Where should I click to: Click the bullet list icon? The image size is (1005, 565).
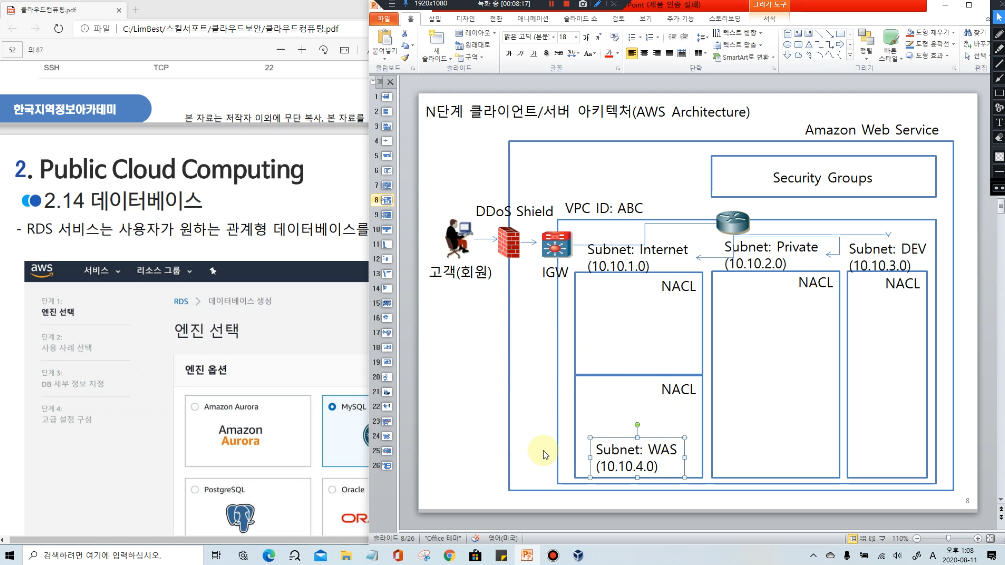pyautogui.click(x=633, y=37)
